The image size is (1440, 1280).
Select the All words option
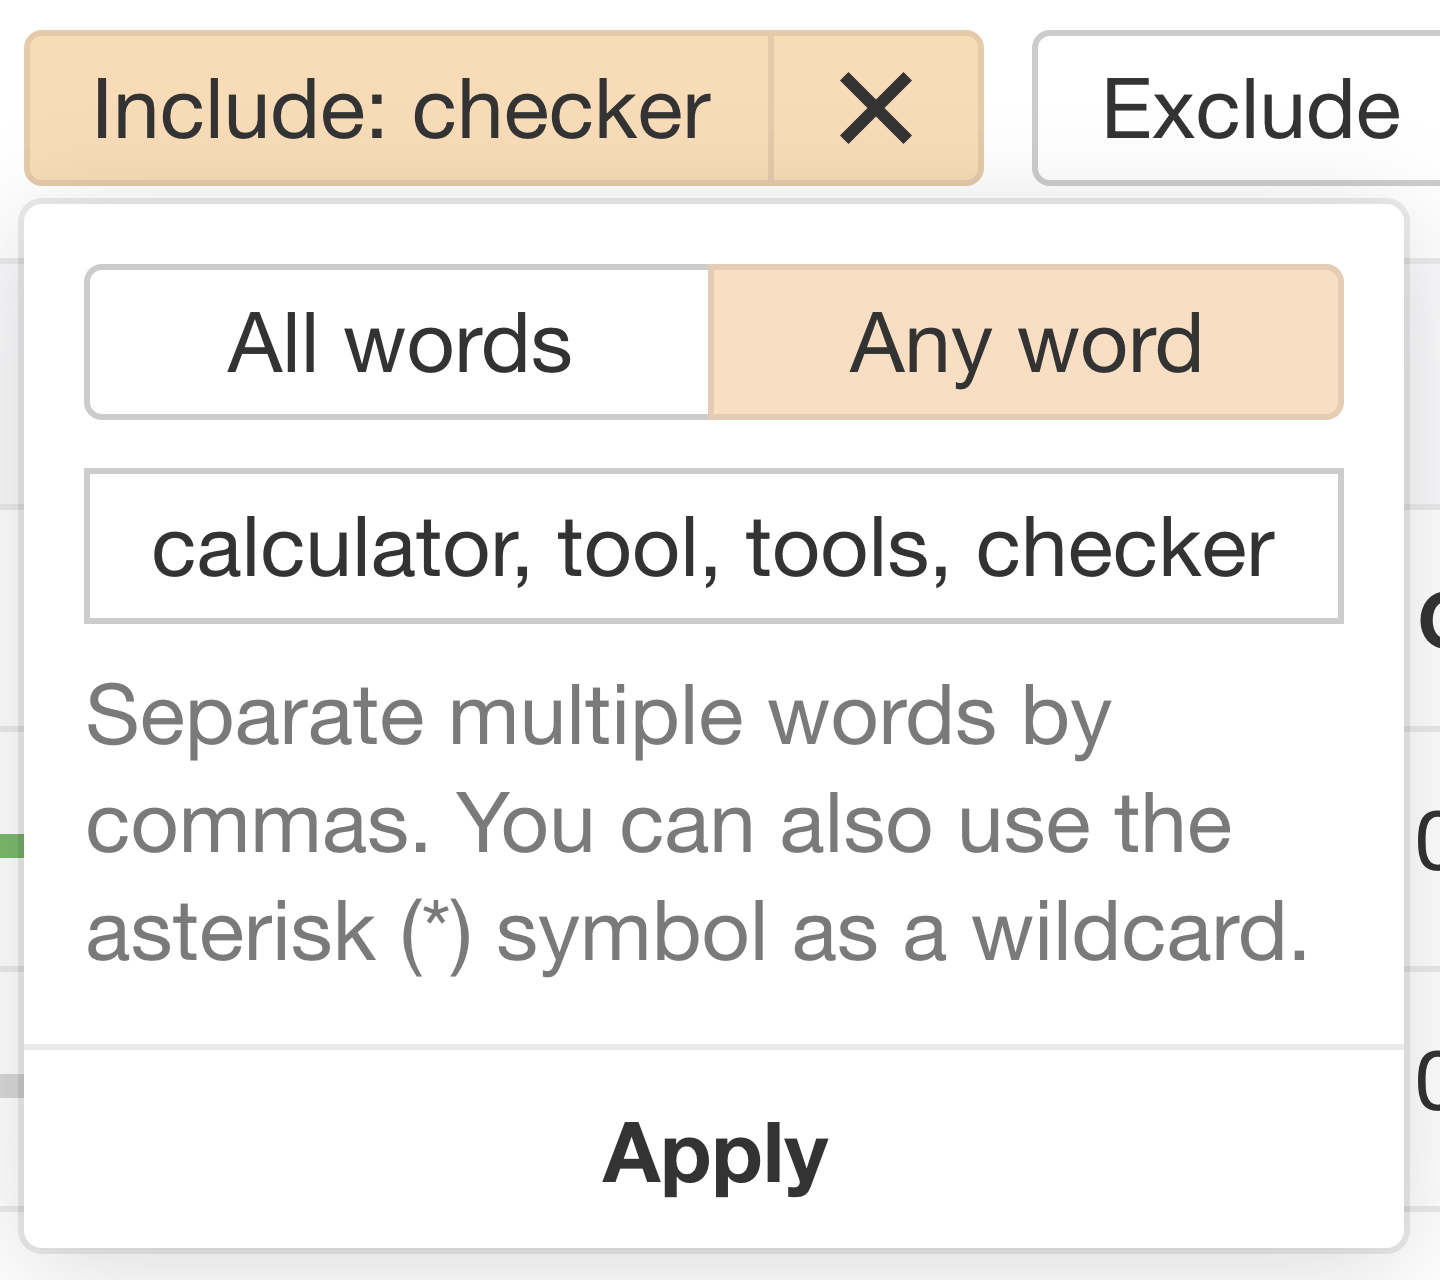click(399, 343)
